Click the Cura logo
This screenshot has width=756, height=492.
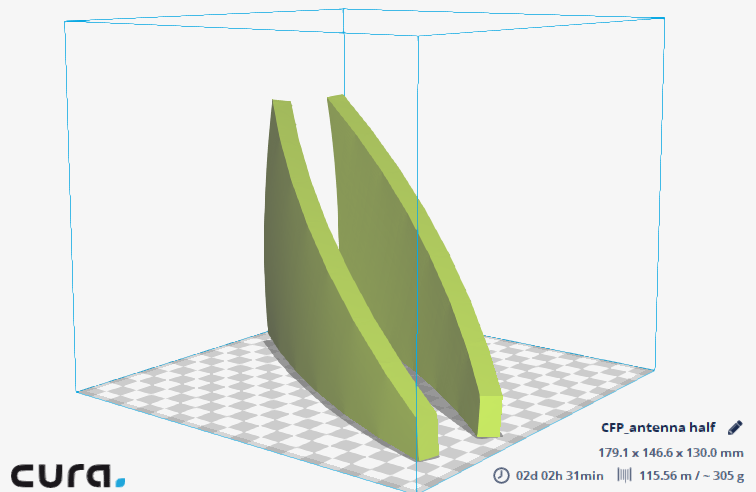click(64, 473)
